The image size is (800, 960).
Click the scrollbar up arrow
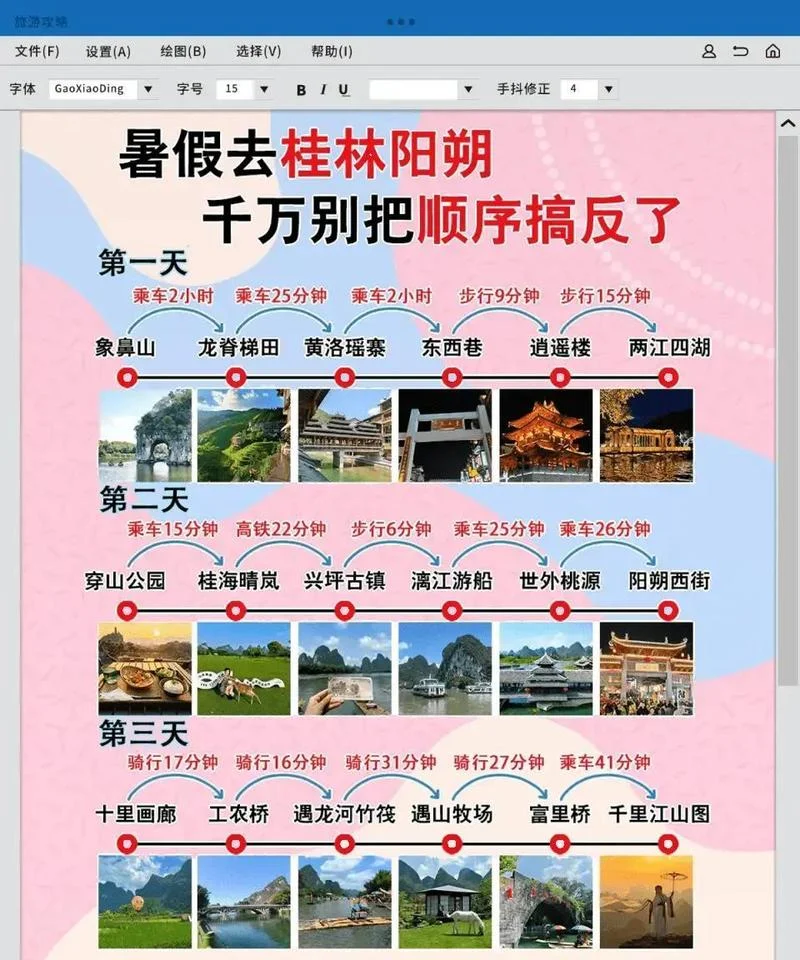(788, 123)
